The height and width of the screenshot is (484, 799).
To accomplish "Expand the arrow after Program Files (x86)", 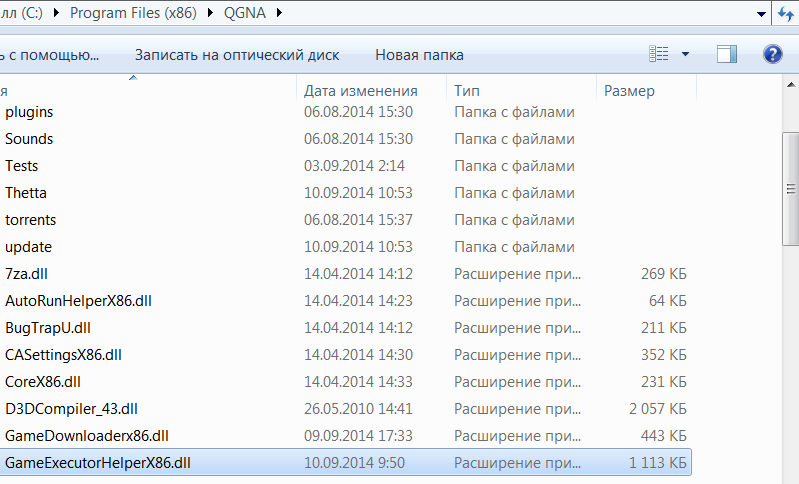I will click(x=210, y=13).
